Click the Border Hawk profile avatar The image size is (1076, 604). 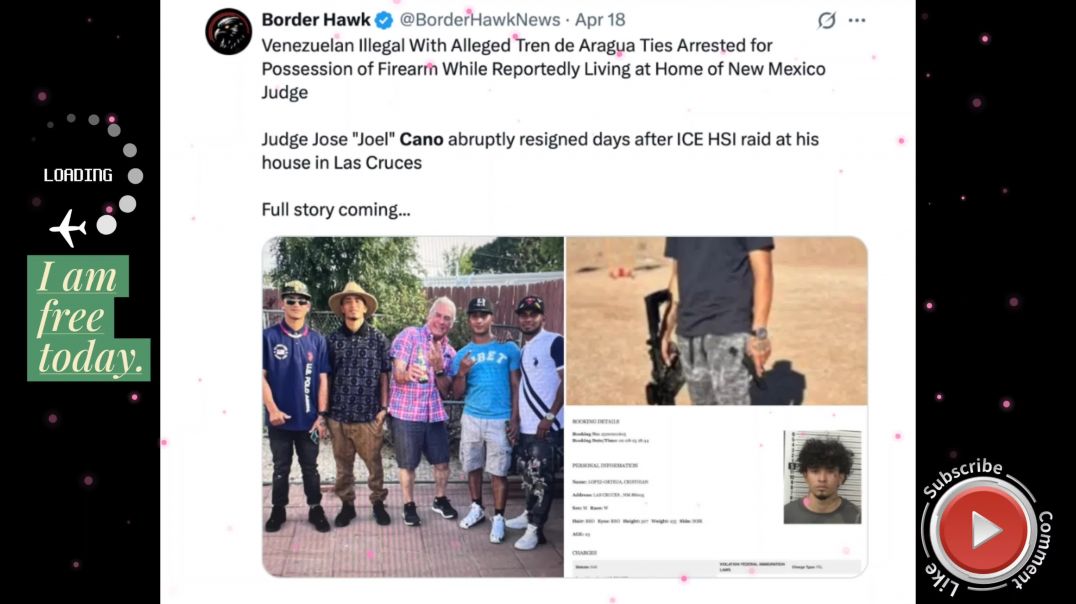pos(229,32)
